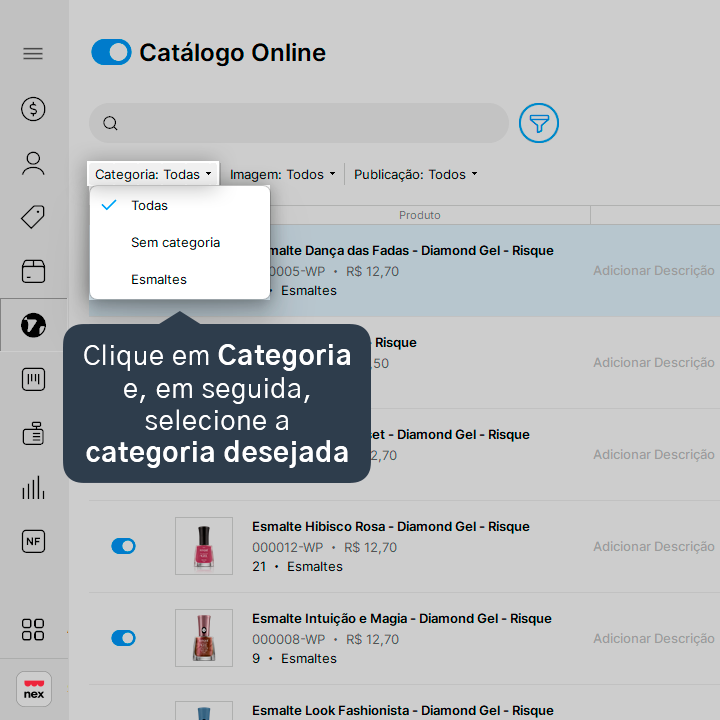Viewport: 720px width, 720px height.
Task: Open the barcode icon in sidebar
Action: [33, 379]
